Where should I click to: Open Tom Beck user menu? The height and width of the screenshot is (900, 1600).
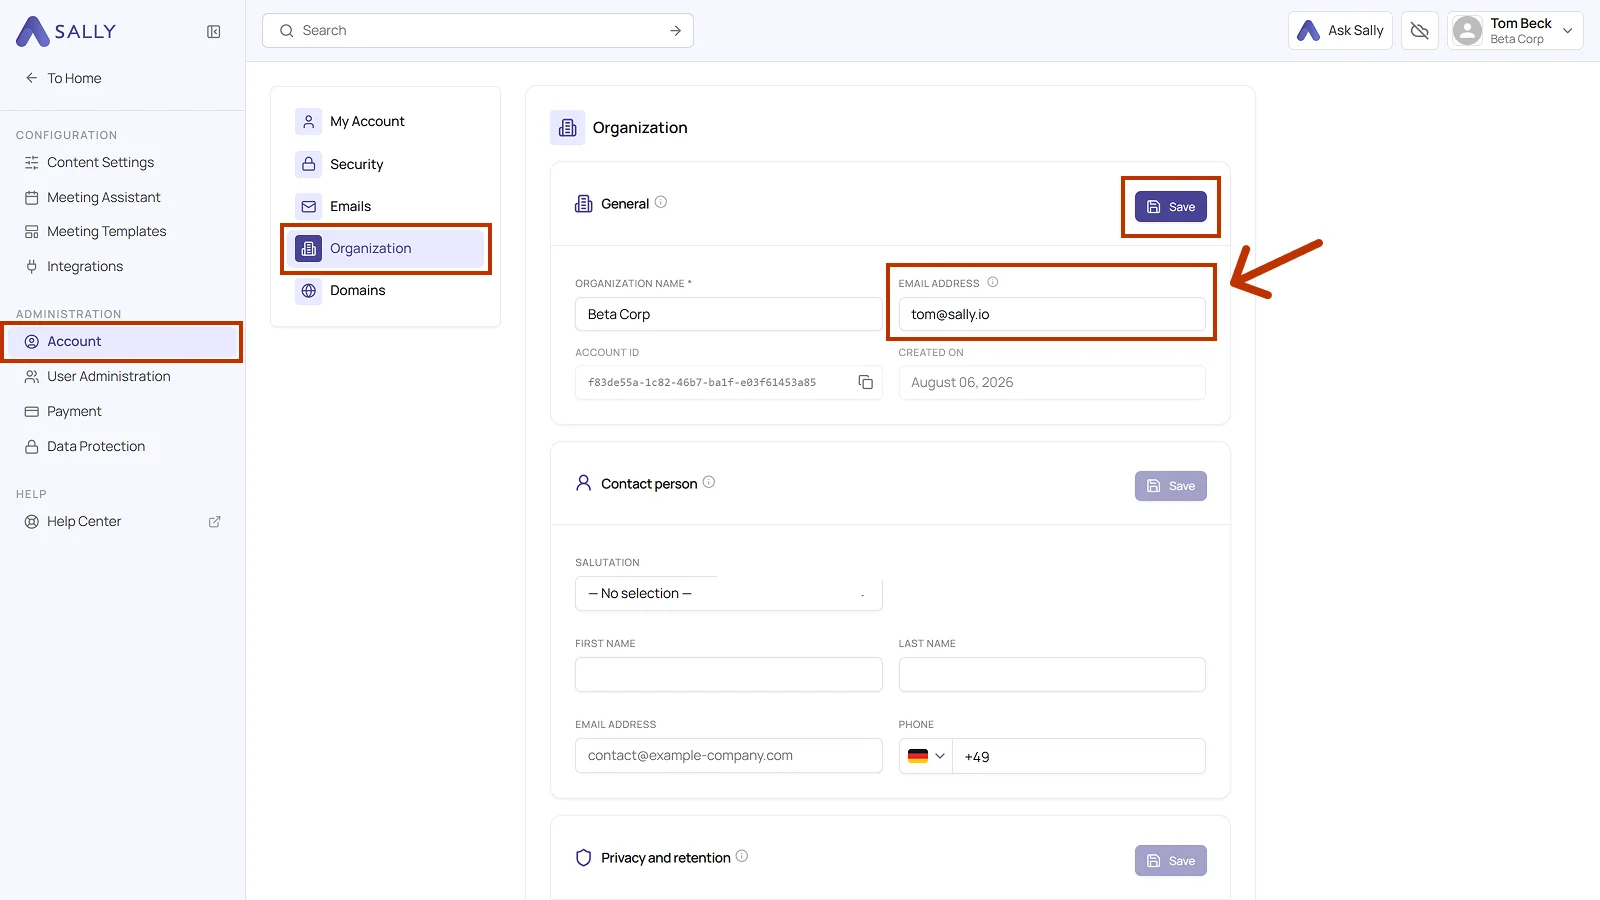tap(1515, 31)
